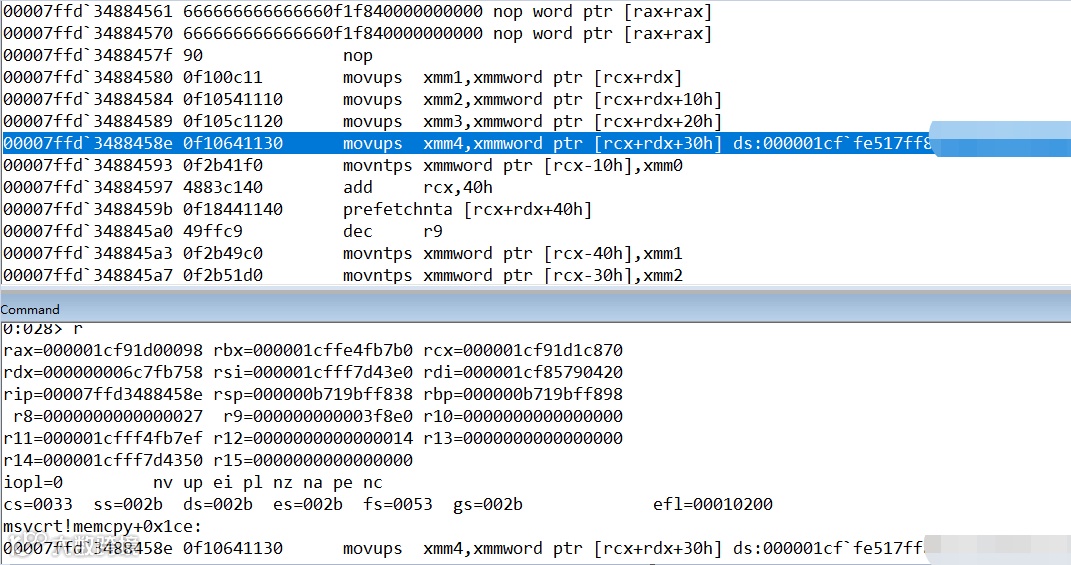This screenshot has height=565, width=1071.
Task: Click the rip register value
Action: click(x=103, y=394)
